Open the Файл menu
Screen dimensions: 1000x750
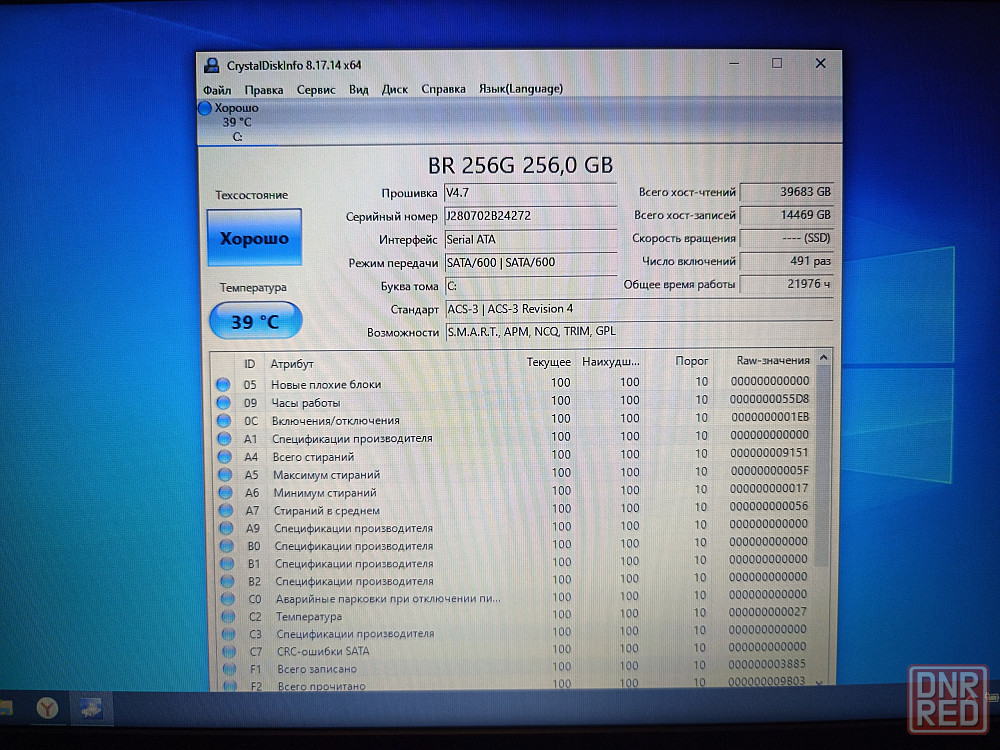pos(217,89)
